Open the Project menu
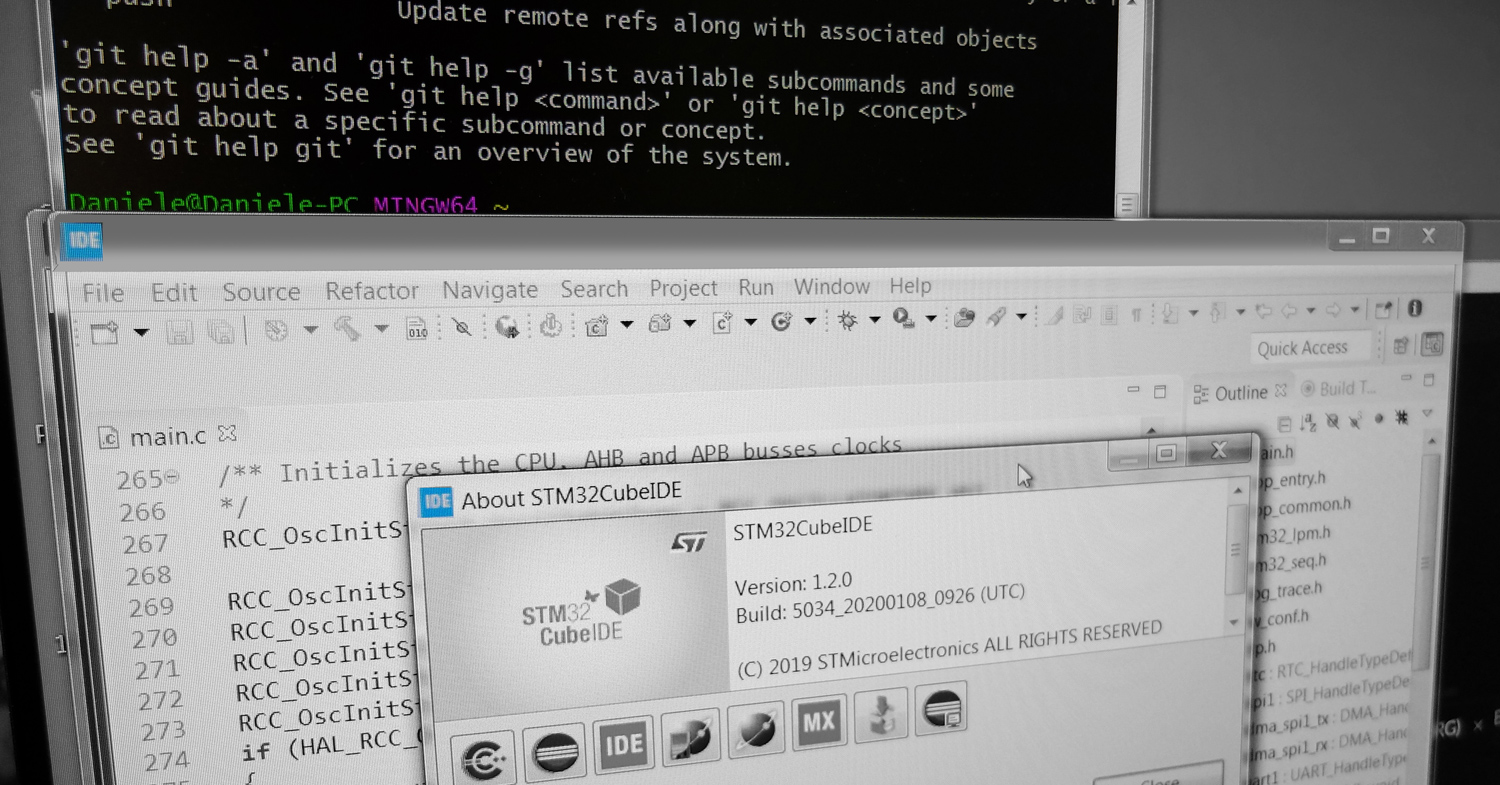Image resolution: width=1500 pixels, height=785 pixels. point(684,288)
